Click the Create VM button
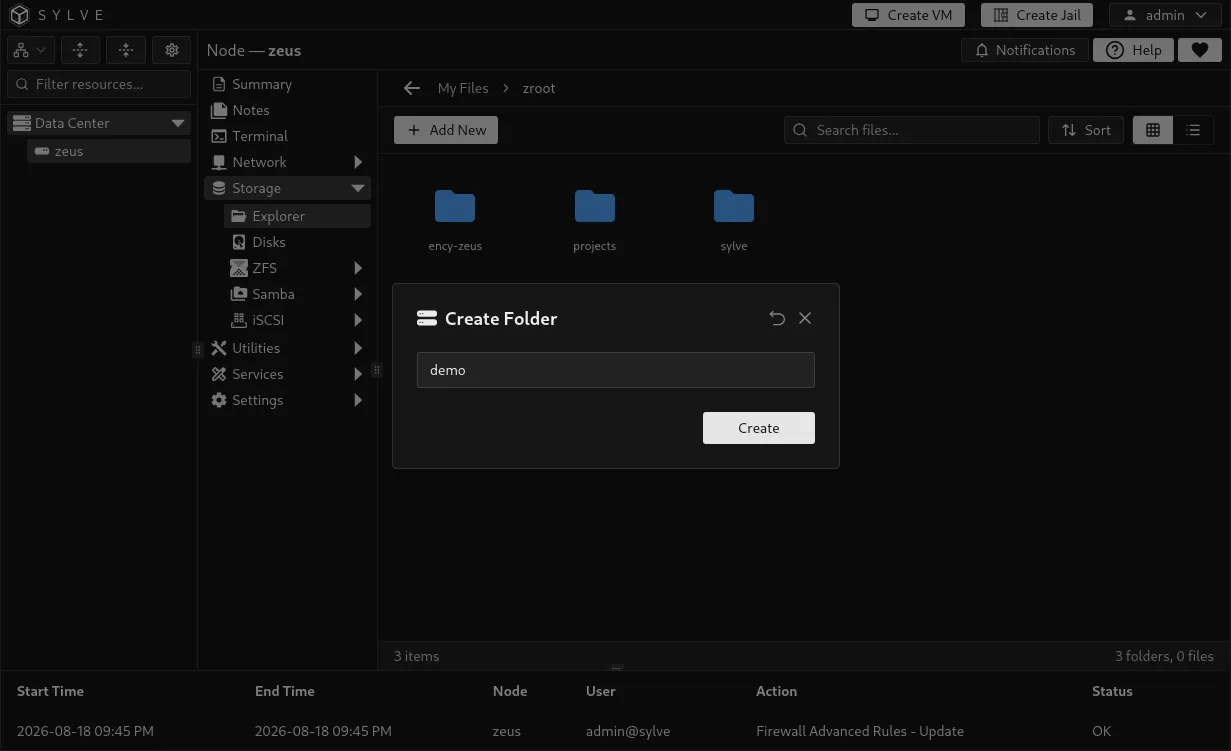1231x751 pixels. tap(908, 15)
